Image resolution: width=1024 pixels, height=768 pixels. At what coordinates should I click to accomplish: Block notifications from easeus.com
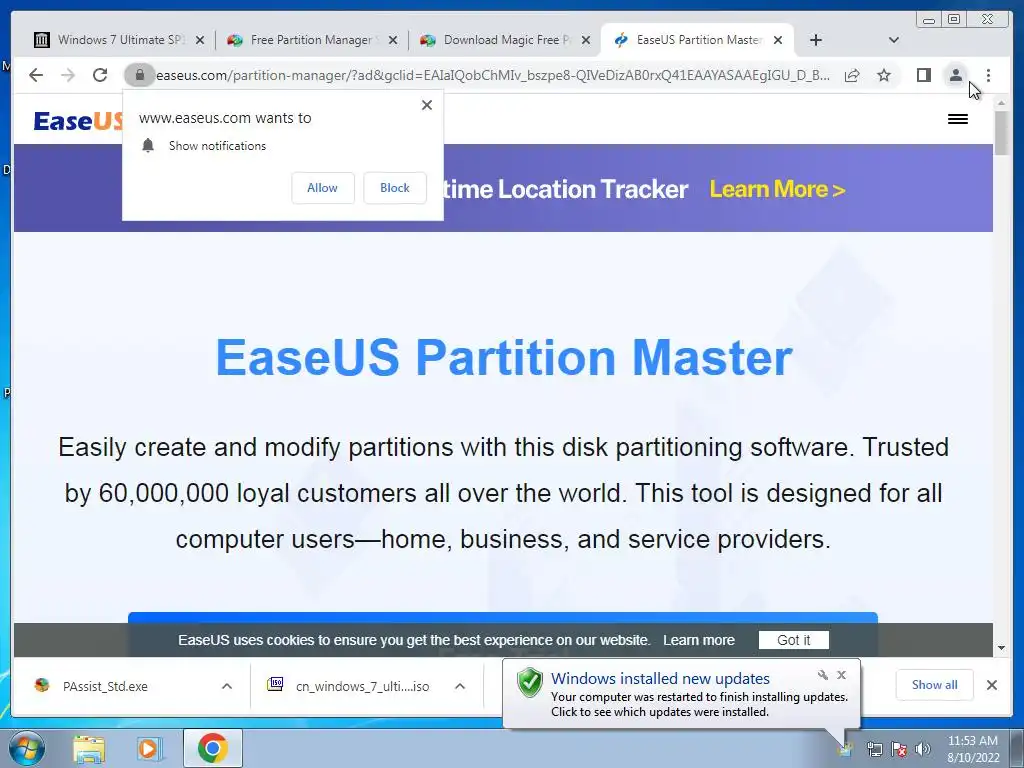394,187
